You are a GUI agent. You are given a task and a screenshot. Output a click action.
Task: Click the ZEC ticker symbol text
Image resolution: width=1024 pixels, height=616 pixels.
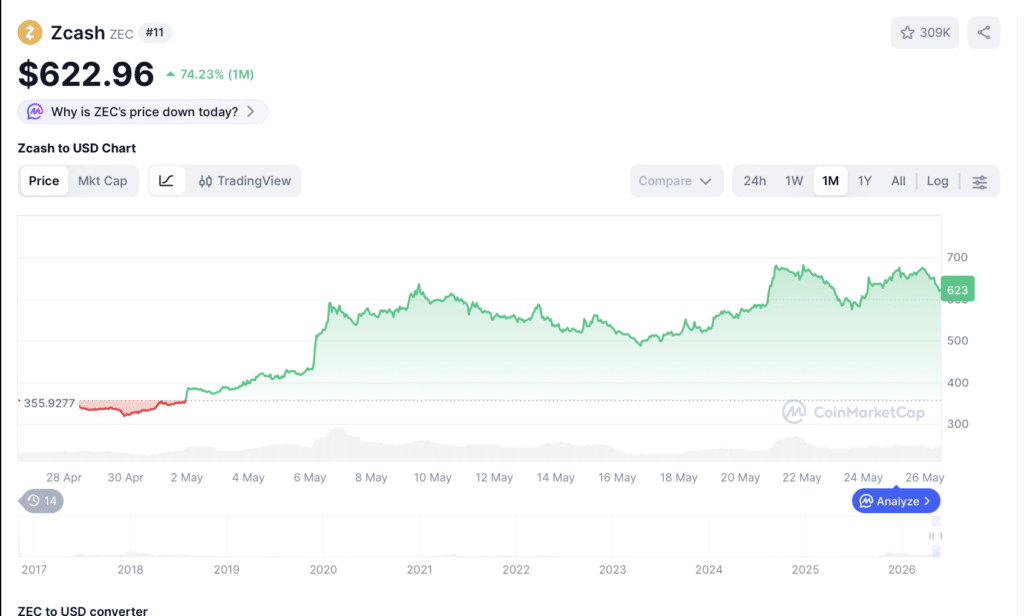click(121, 34)
